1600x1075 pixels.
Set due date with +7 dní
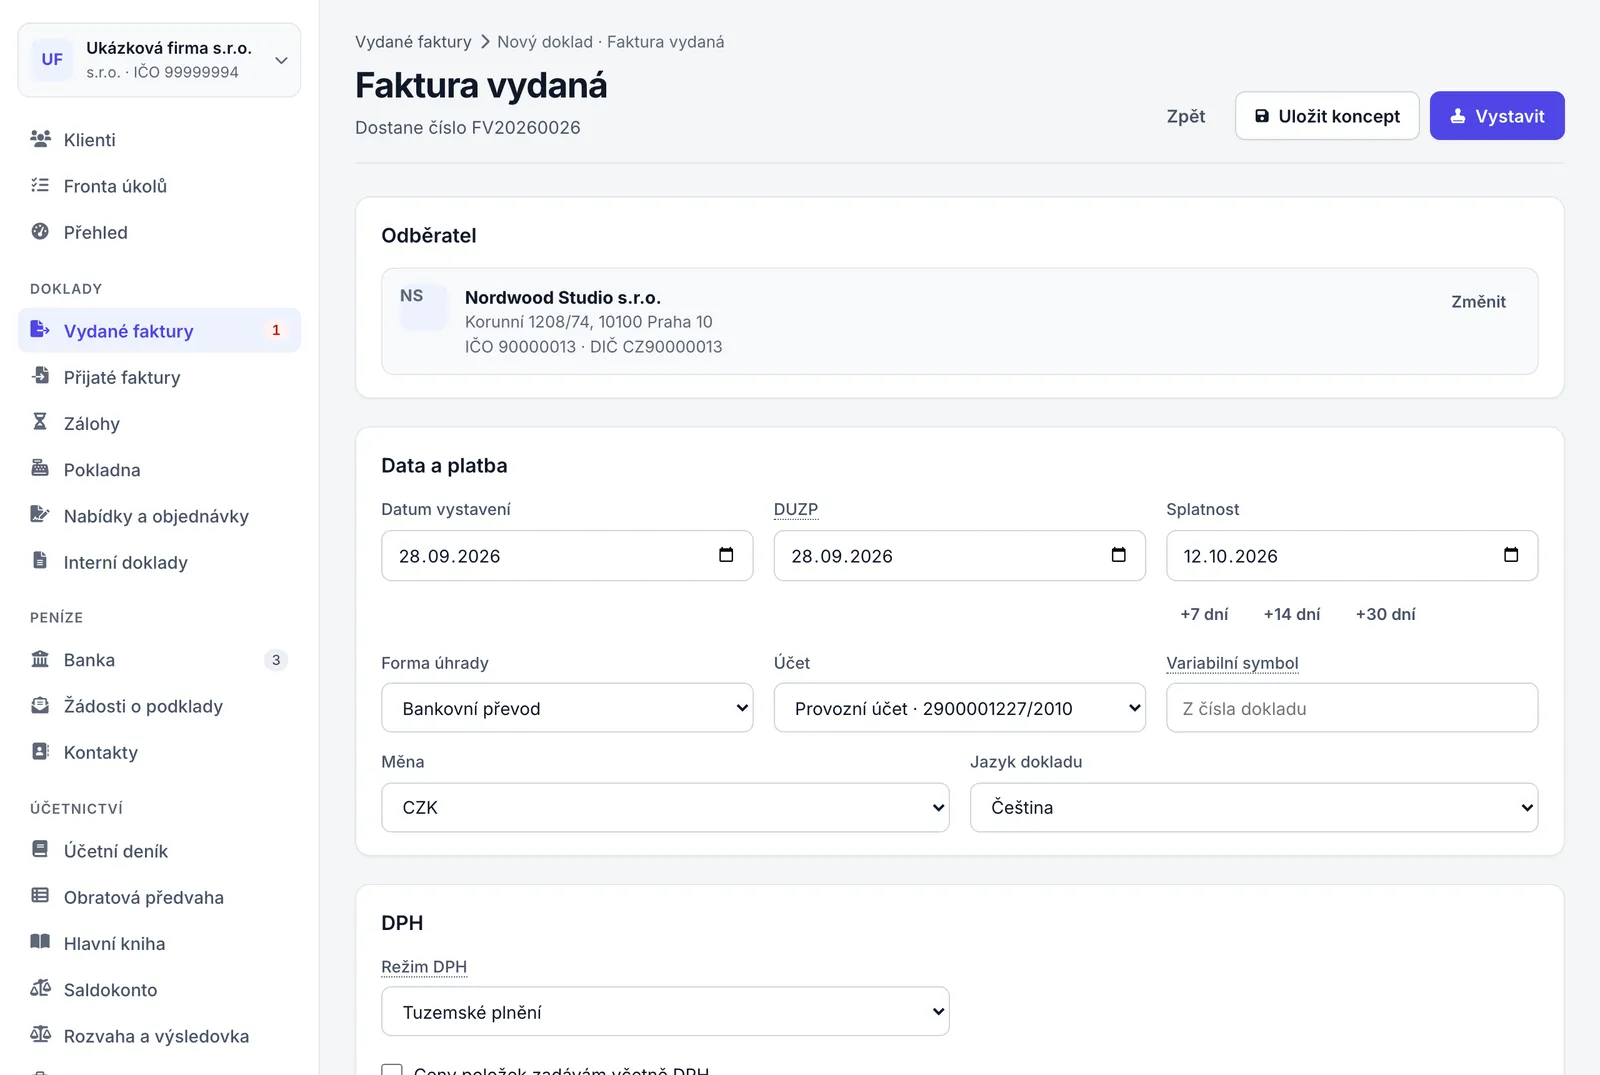pos(1204,614)
